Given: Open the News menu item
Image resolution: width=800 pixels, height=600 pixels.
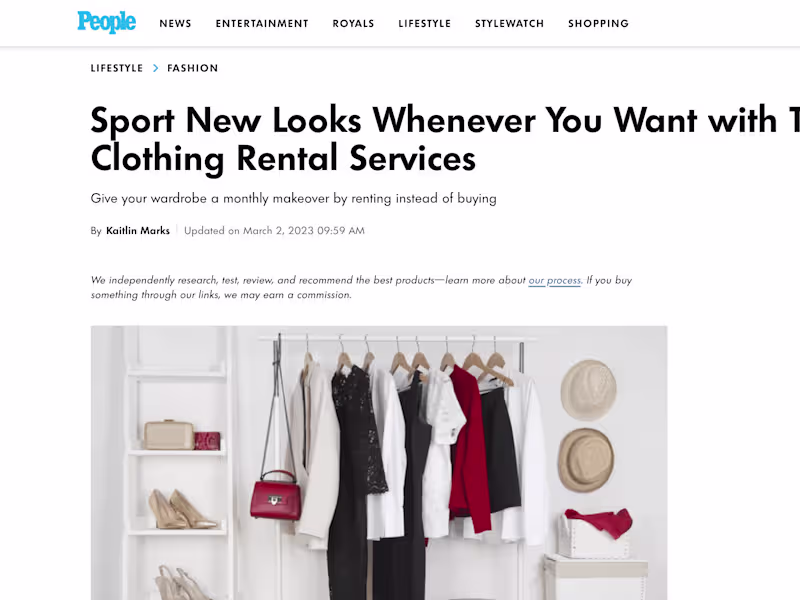Looking at the screenshot, I should 175,23.
